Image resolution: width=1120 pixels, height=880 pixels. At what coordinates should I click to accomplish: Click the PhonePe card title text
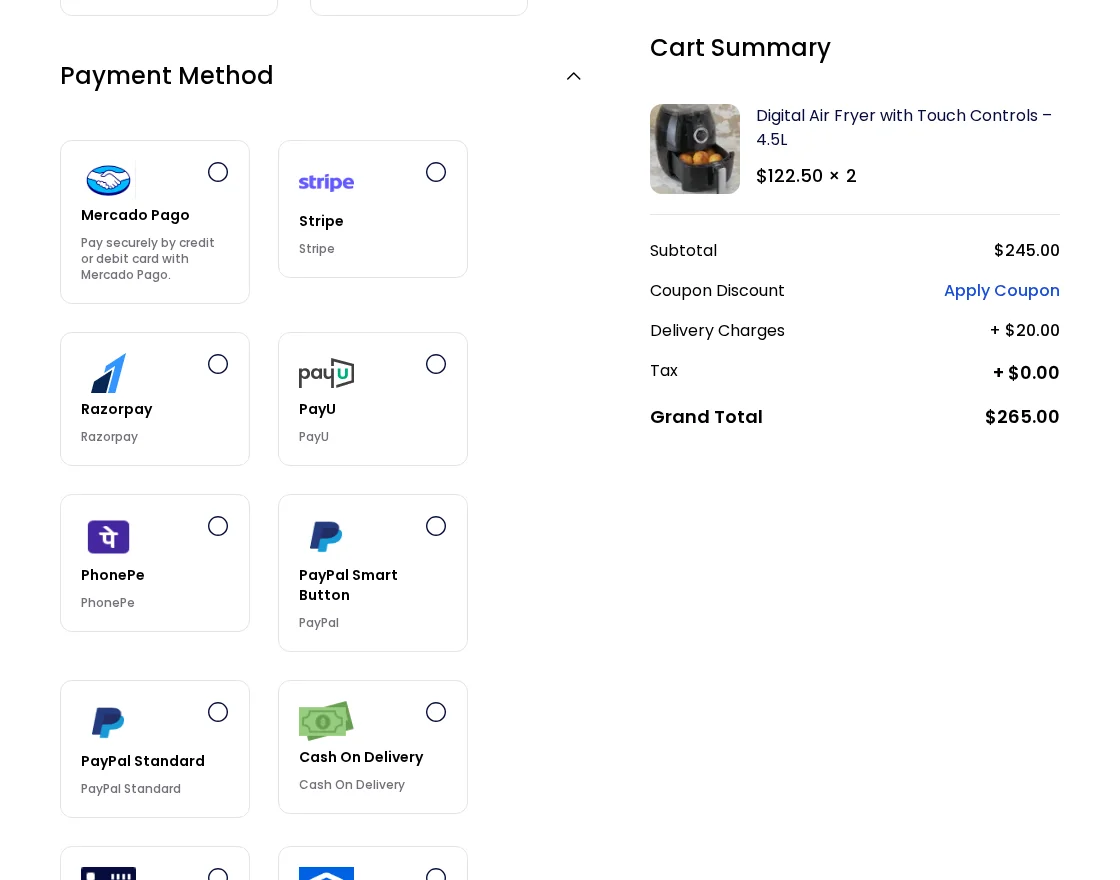[x=112, y=575]
